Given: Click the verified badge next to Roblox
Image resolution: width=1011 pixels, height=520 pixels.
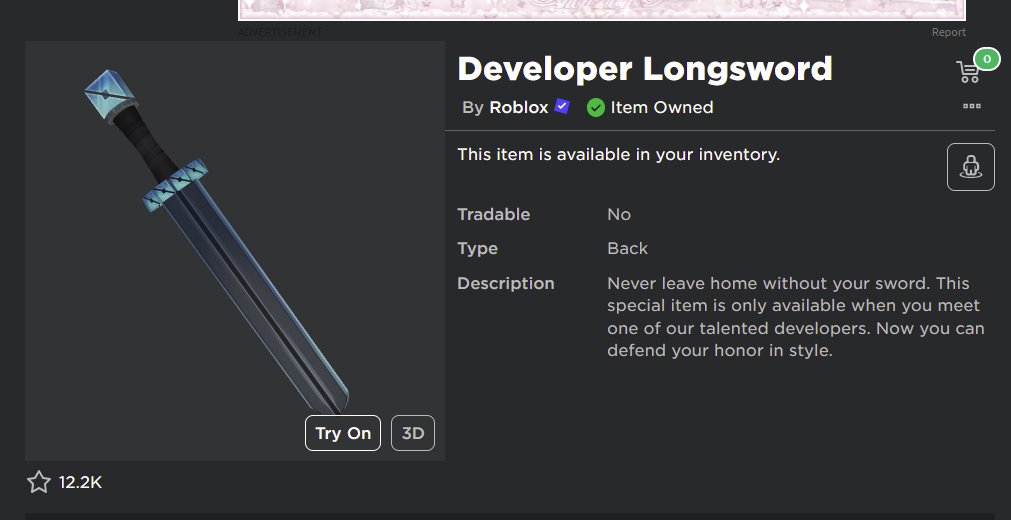Looking at the screenshot, I should point(562,106).
